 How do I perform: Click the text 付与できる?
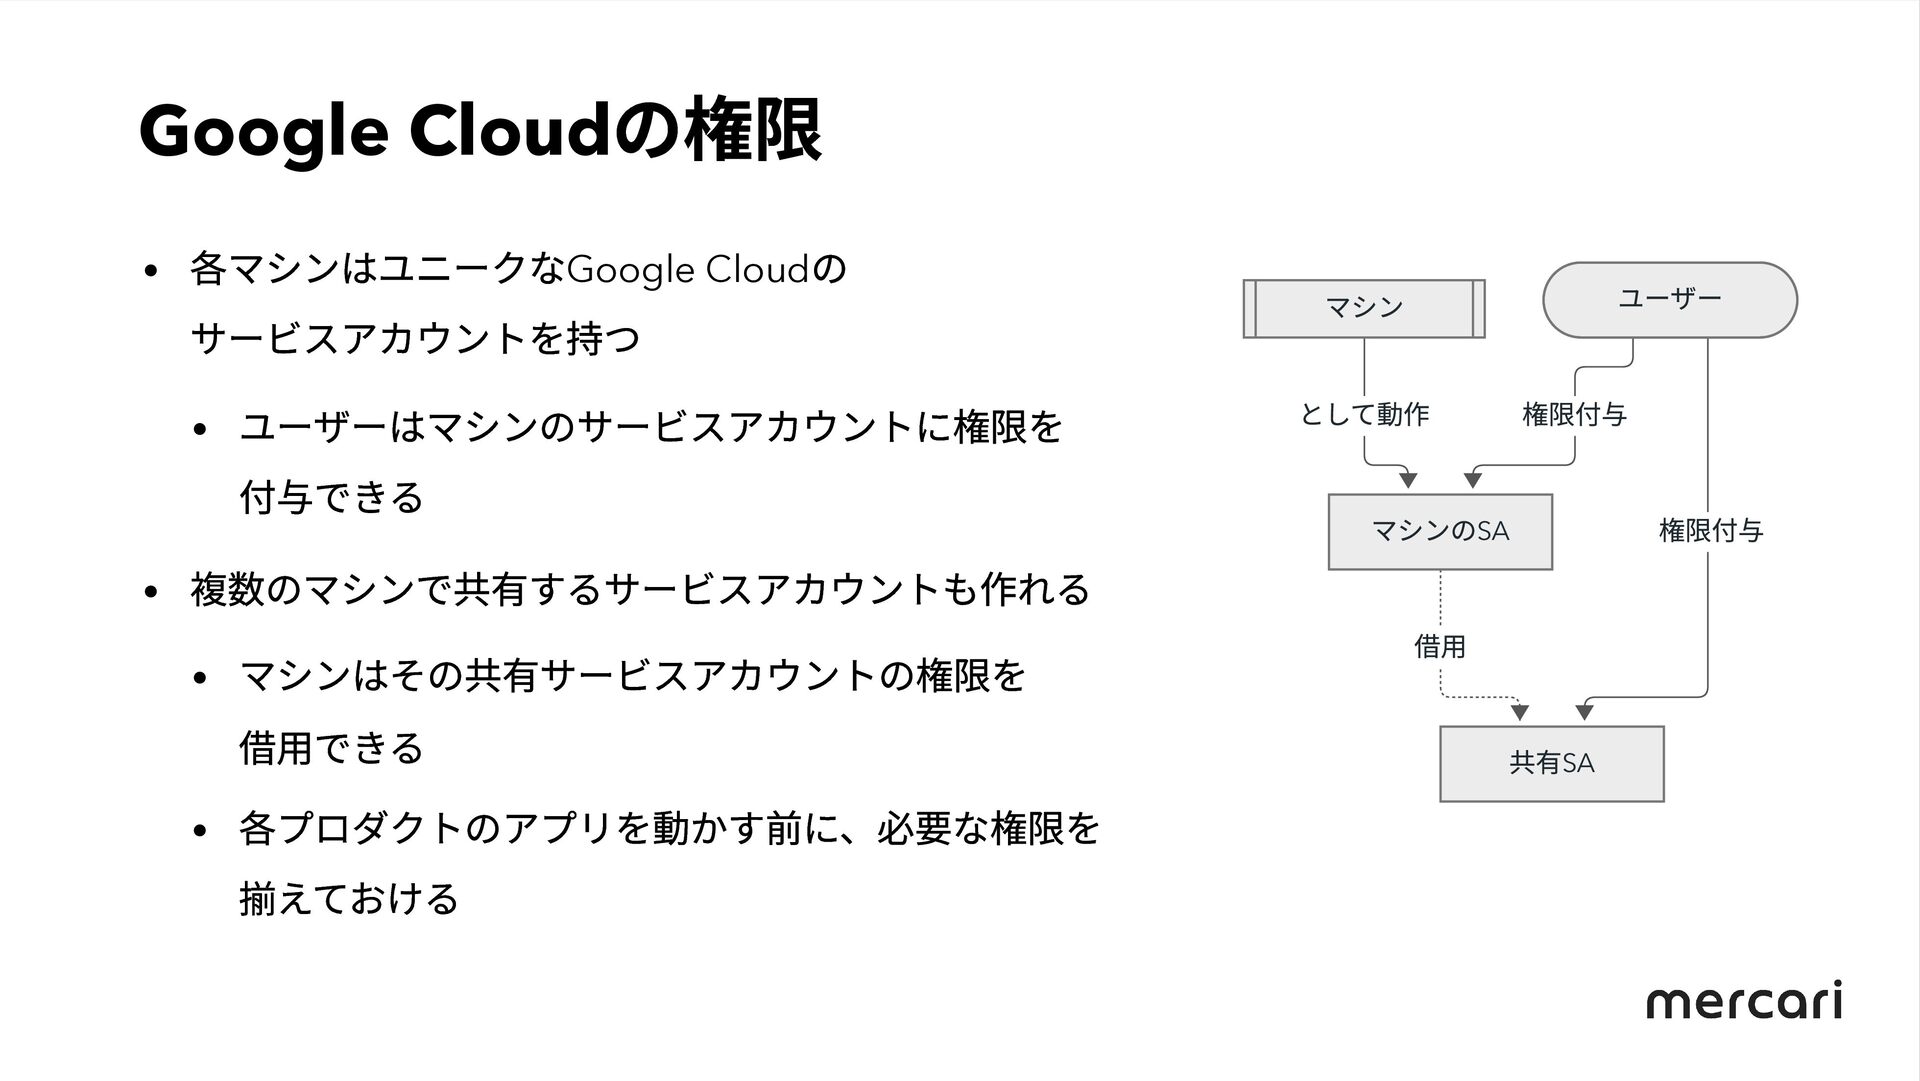click(x=332, y=497)
